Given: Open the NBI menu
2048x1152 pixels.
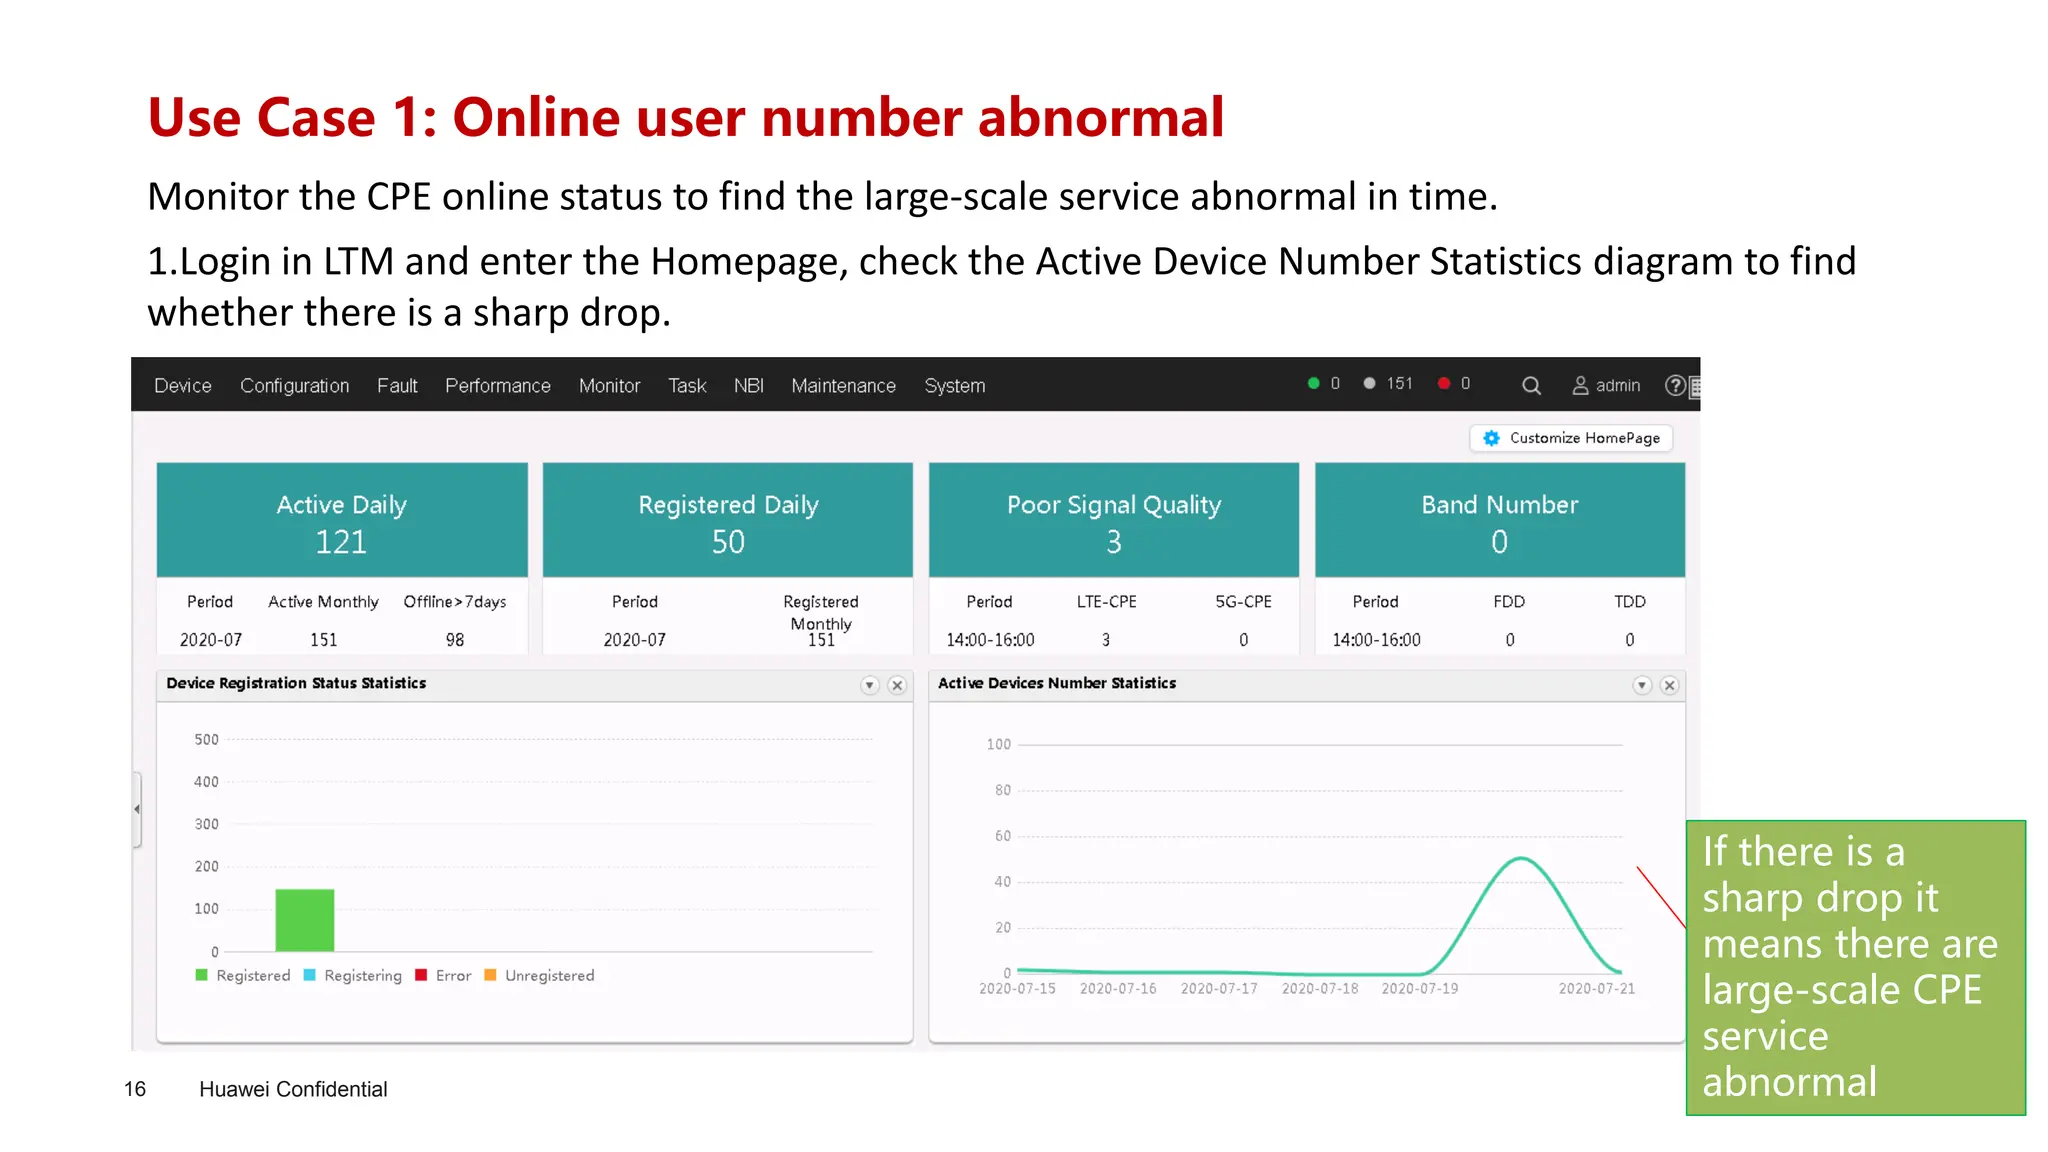Looking at the screenshot, I should pos(748,386).
